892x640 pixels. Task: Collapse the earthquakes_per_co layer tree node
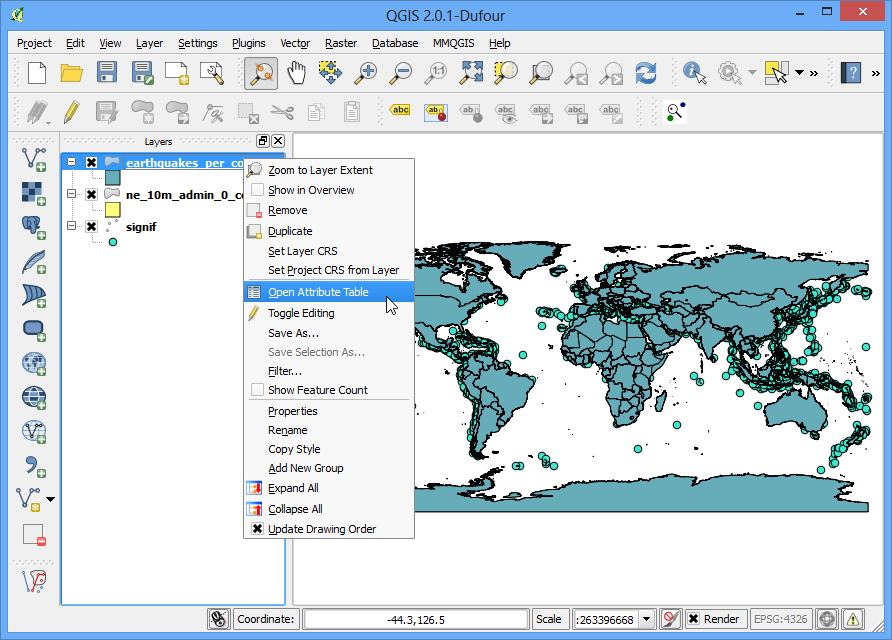72,162
